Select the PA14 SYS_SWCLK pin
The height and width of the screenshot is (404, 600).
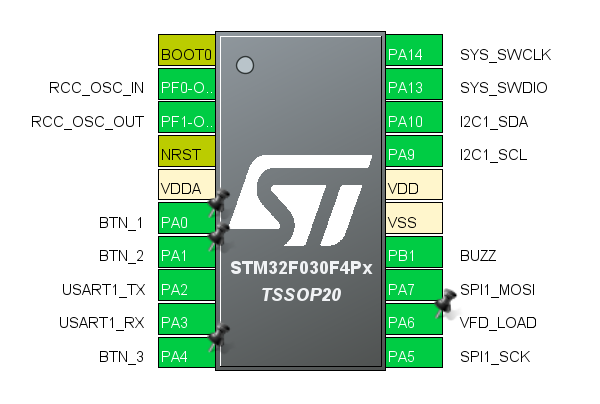(x=414, y=53)
